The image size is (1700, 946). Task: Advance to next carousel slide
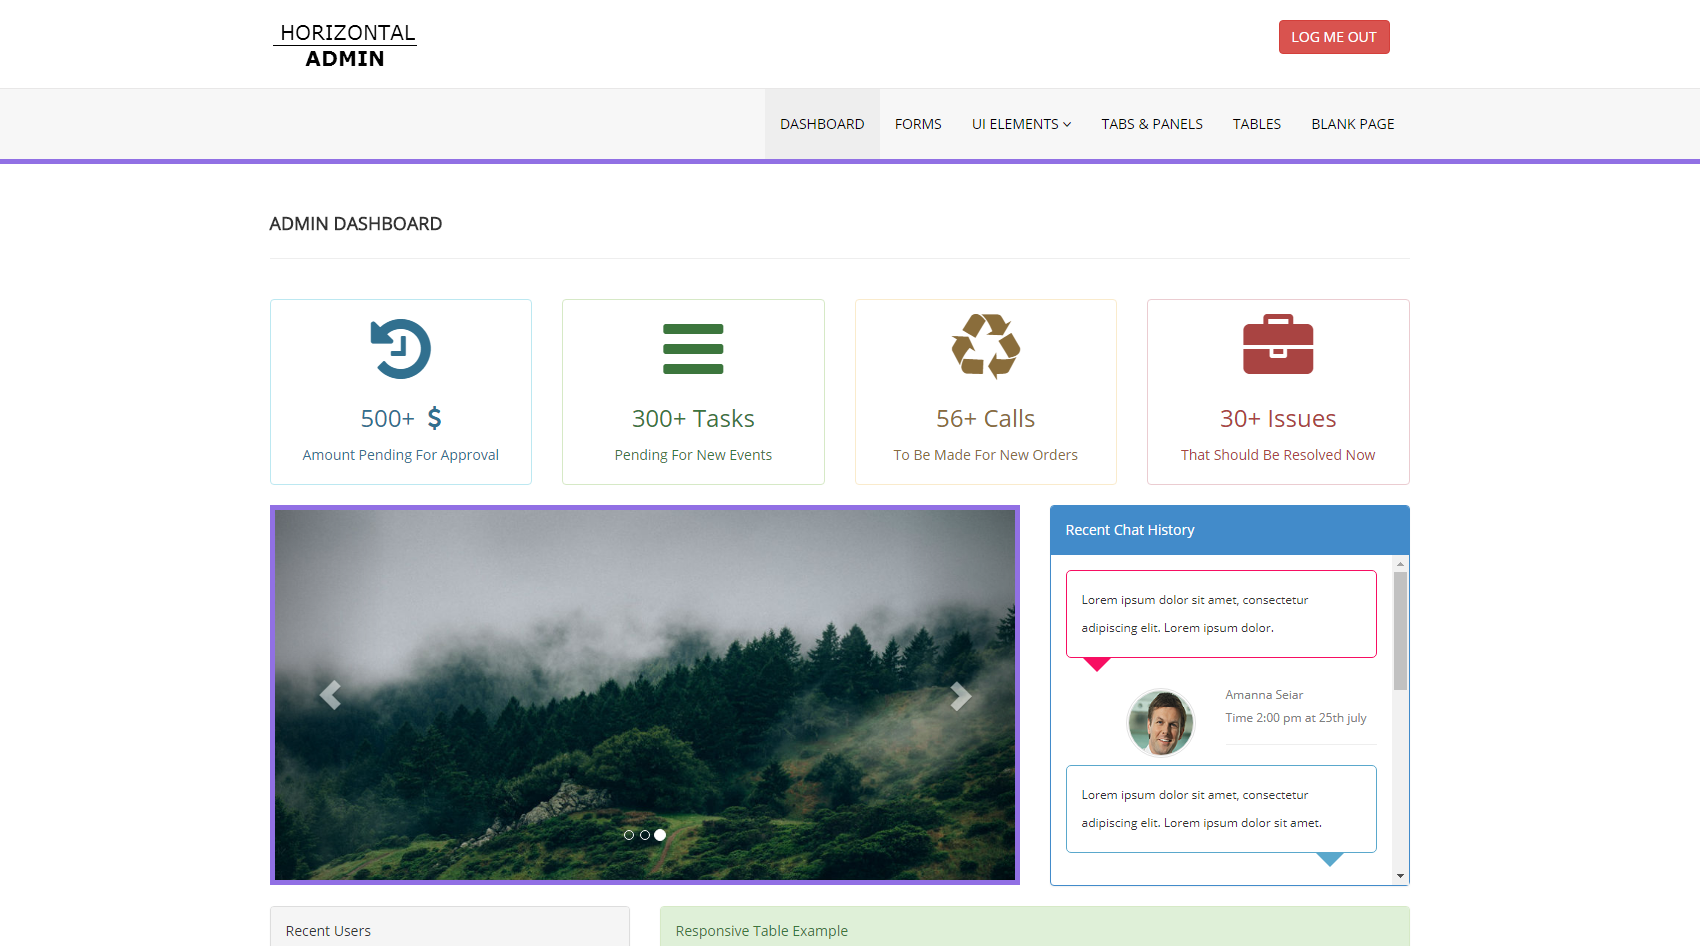click(x=960, y=695)
